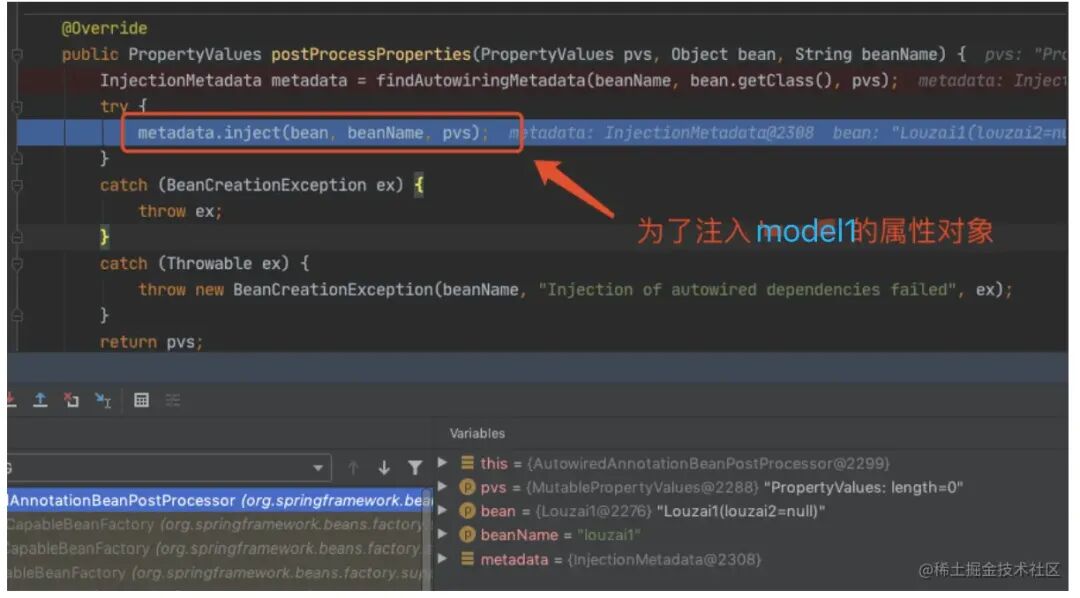1080x598 pixels.
Task: Click the 'return pvs;' line
Action: 151,342
